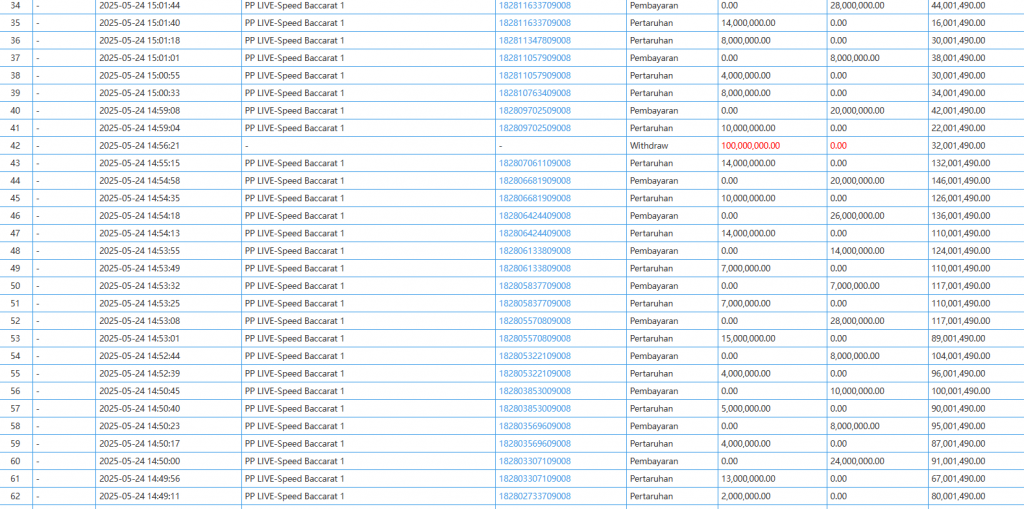Select row number 42 cell
This screenshot has width=1024, height=509.
(x=16, y=146)
